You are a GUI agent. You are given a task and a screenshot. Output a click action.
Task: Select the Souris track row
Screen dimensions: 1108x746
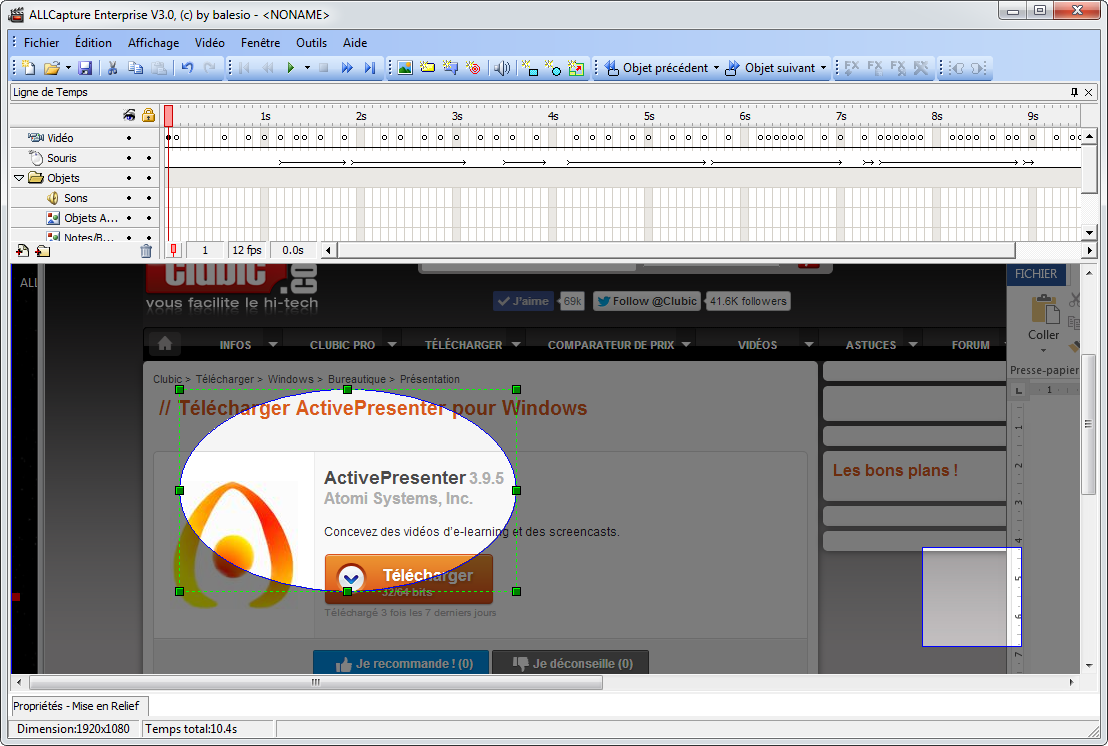click(85, 158)
